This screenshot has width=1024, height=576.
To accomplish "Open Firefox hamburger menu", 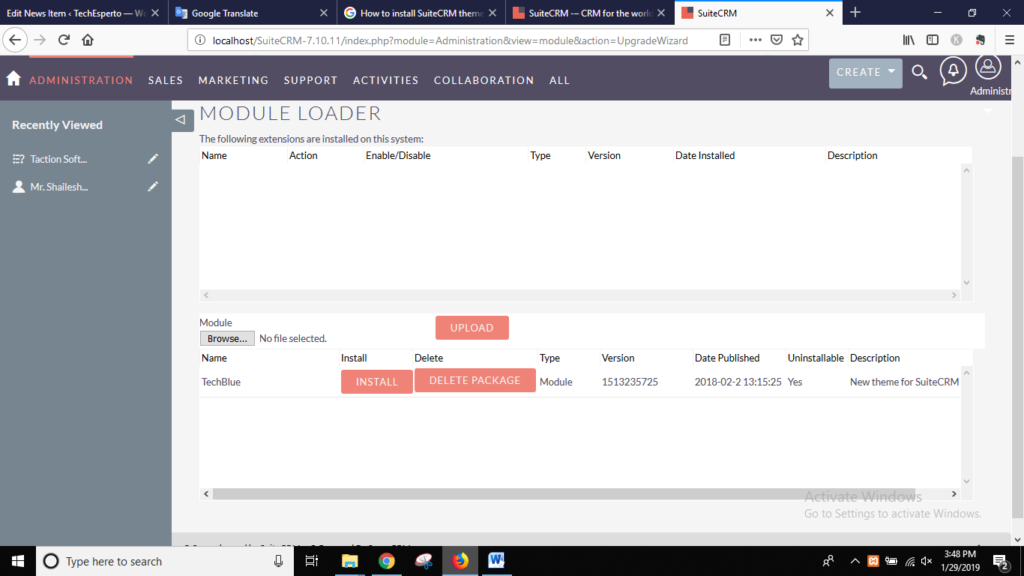I will (x=1010, y=40).
